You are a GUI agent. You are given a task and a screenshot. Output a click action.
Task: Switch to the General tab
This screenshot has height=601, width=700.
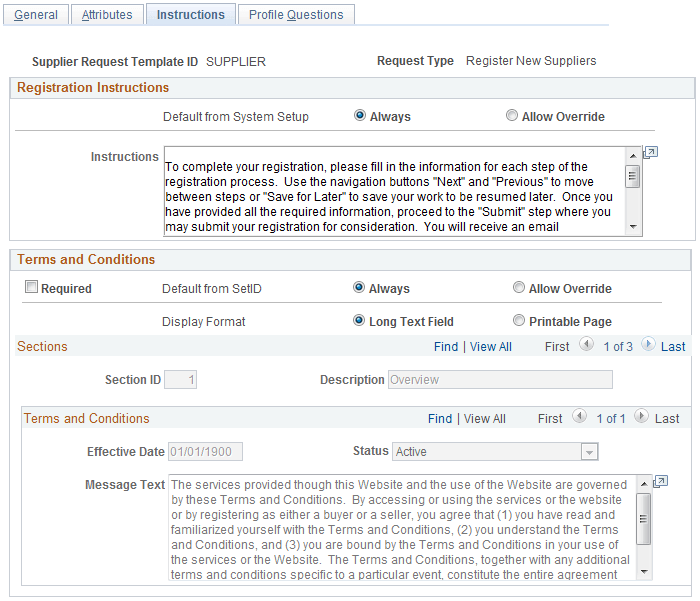pyautogui.click(x=36, y=14)
